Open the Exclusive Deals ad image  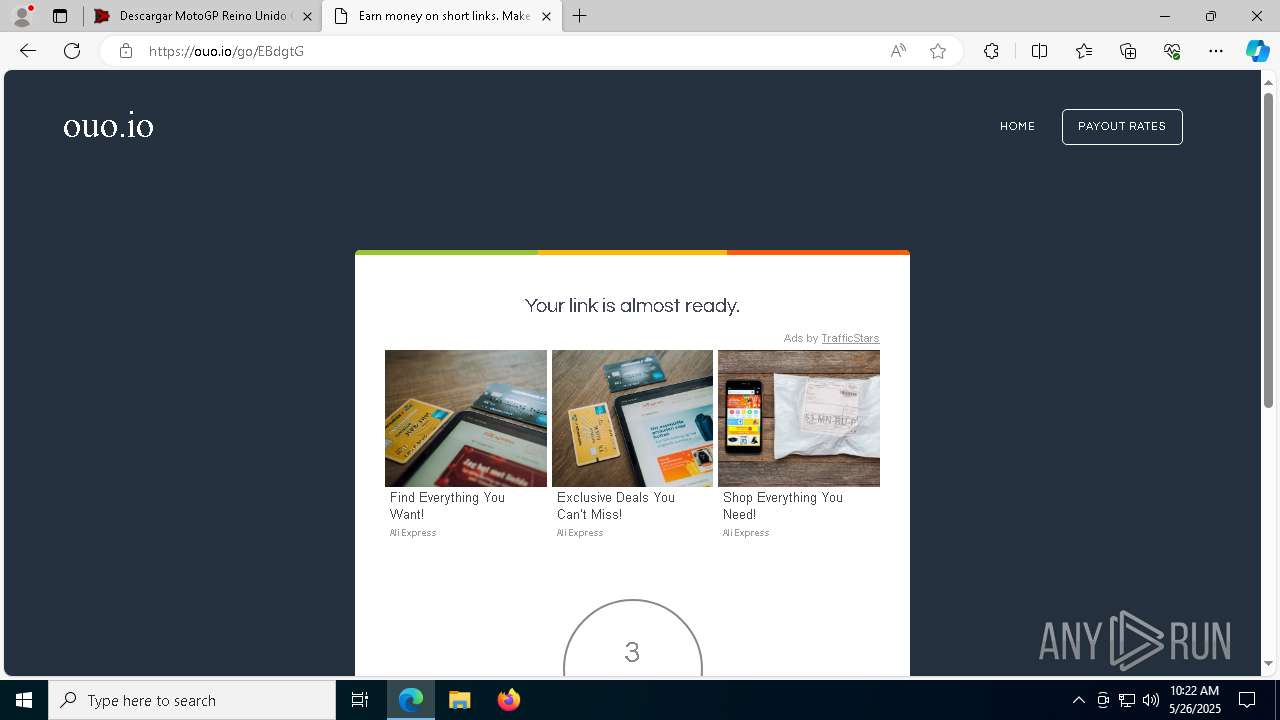point(632,418)
